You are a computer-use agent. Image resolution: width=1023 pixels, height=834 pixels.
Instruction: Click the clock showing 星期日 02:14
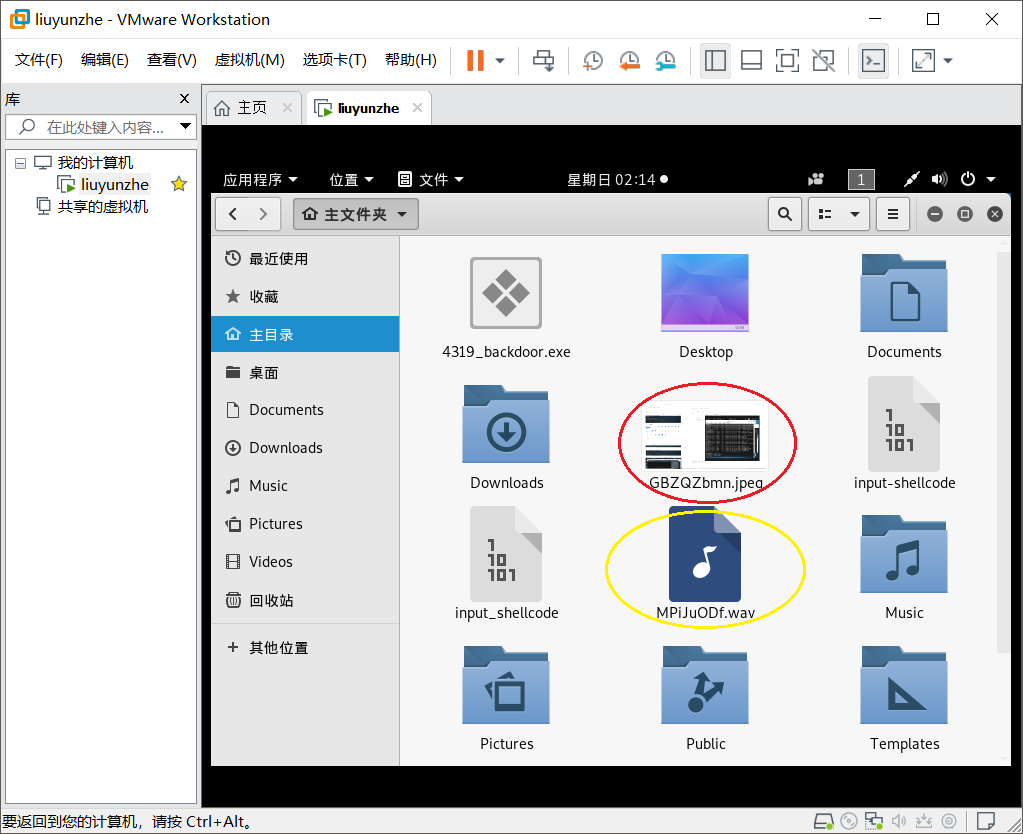[617, 179]
